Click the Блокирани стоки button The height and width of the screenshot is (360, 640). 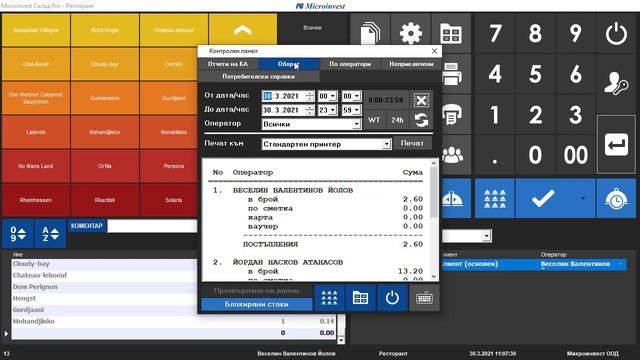[256, 304]
